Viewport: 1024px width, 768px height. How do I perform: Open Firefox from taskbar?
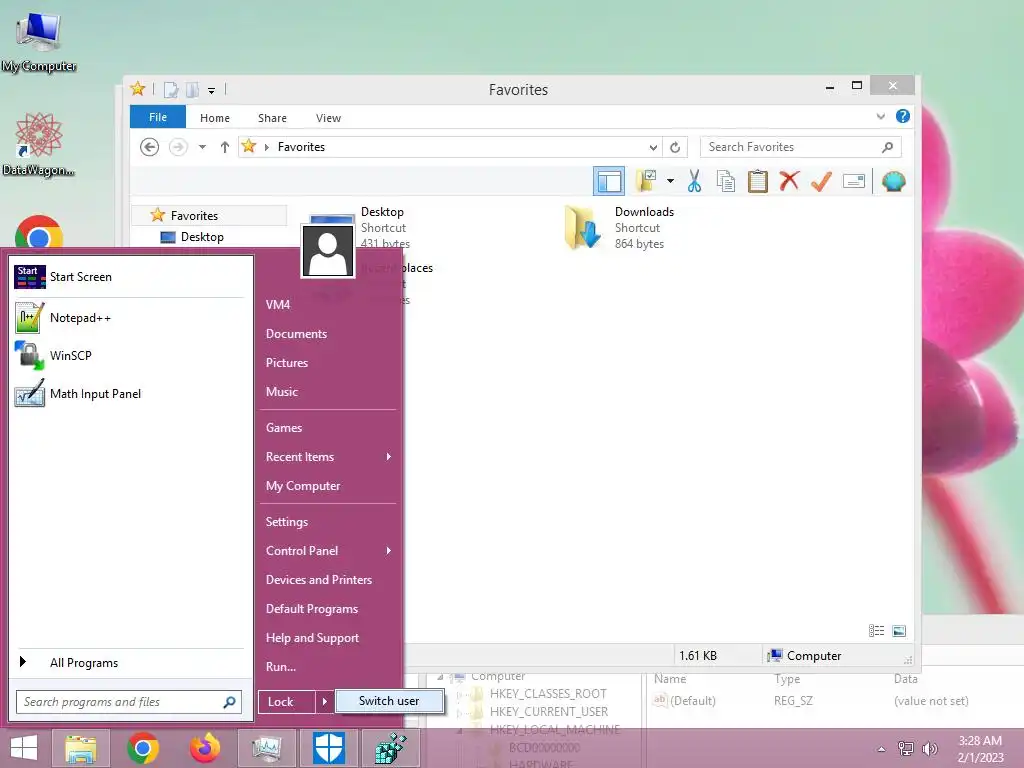(205, 748)
